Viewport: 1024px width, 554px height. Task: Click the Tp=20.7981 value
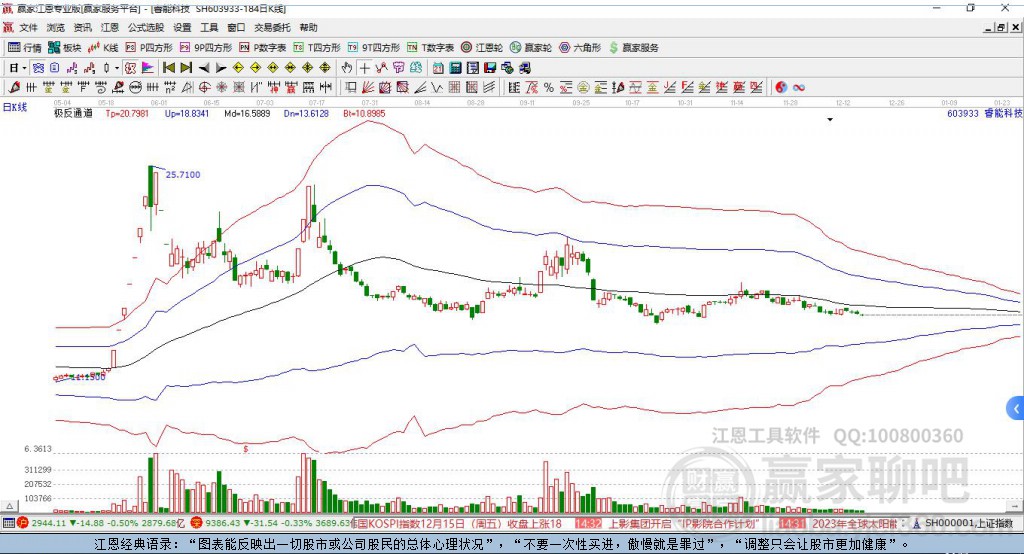click(x=127, y=113)
